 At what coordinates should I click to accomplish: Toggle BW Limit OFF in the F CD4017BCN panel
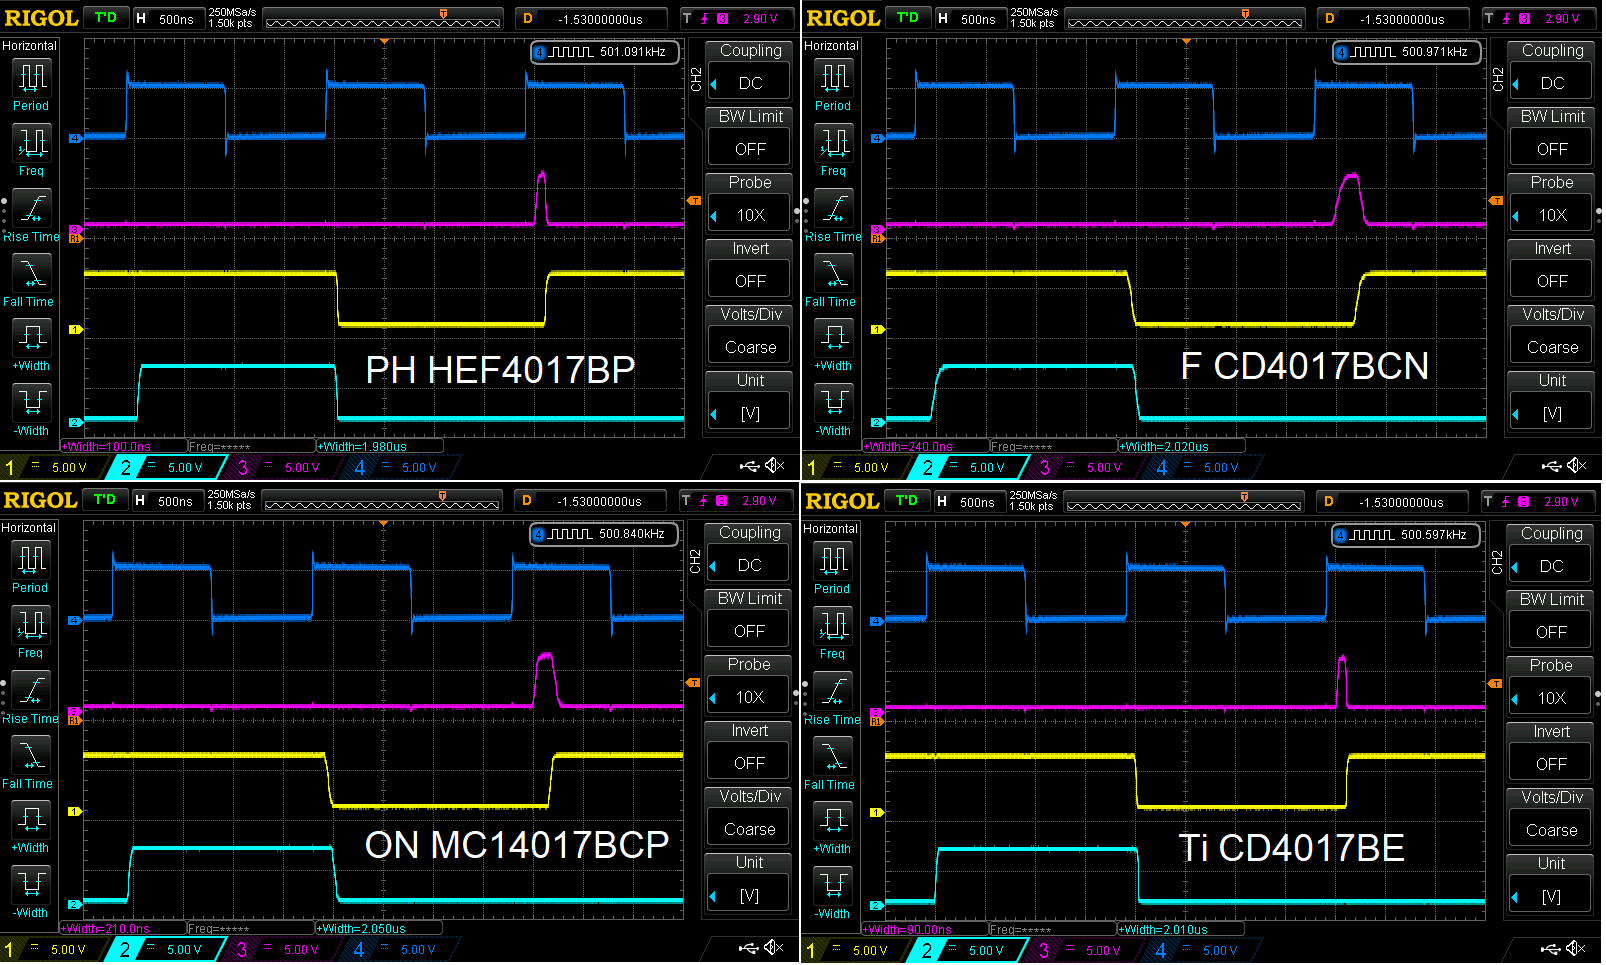coord(1552,137)
